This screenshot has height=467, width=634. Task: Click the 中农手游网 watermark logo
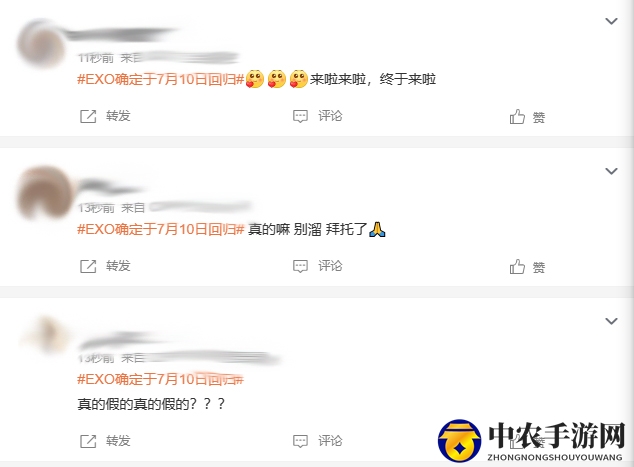(532, 441)
